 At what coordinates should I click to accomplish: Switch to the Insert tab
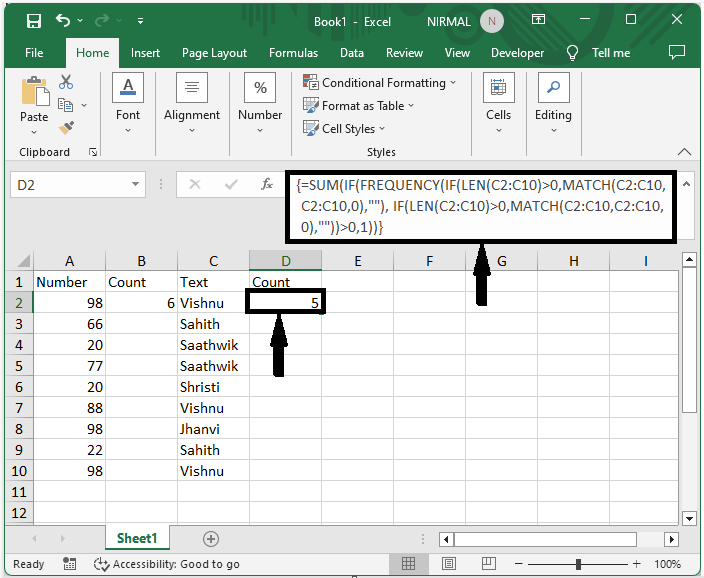(x=145, y=53)
